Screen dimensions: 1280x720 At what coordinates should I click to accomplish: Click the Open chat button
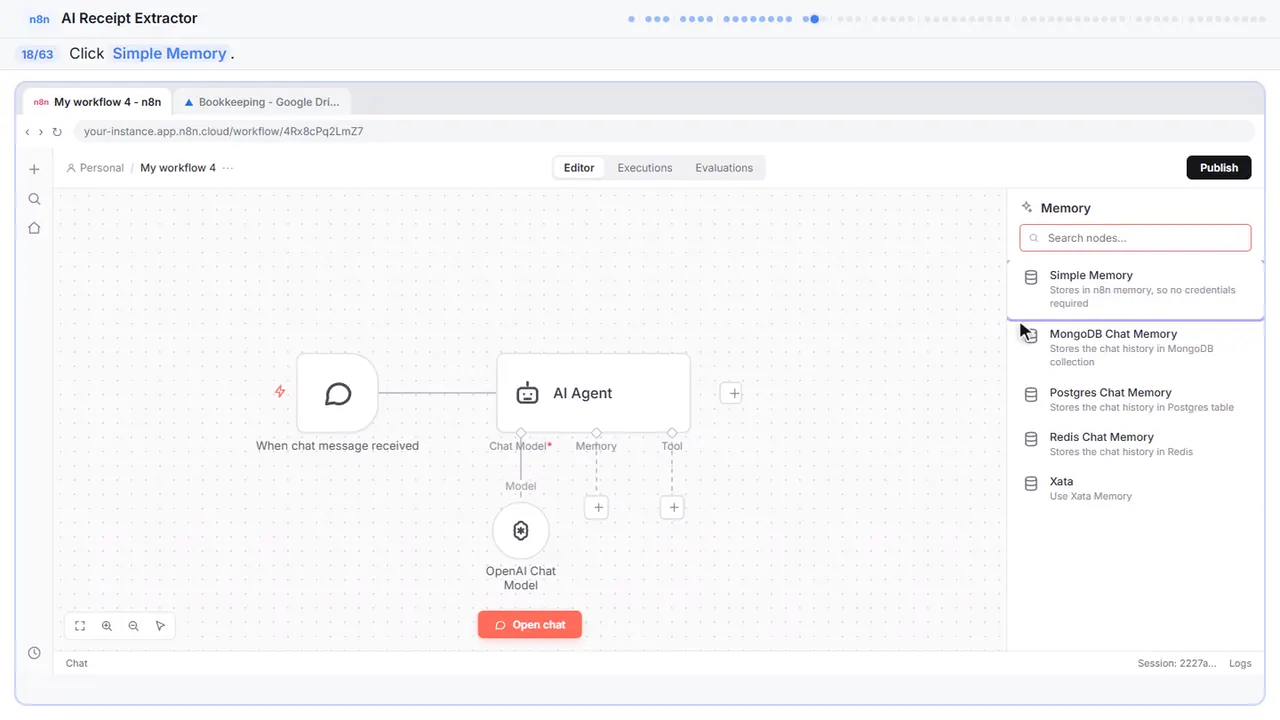point(530,625)
